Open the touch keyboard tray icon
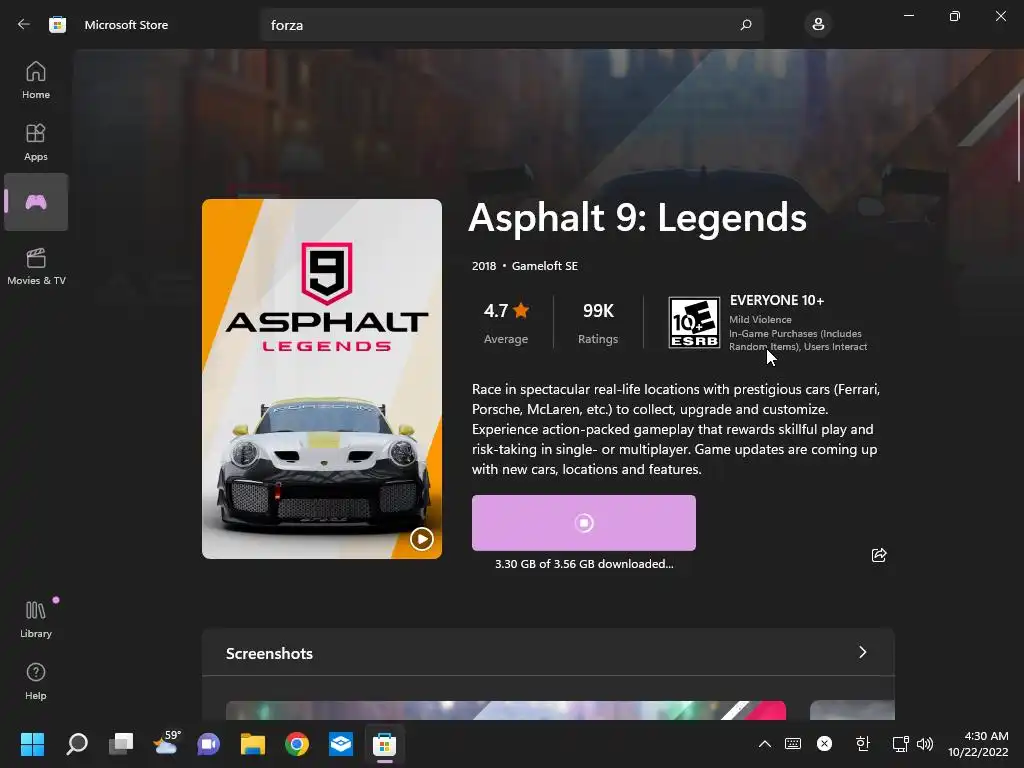This screenshot has width=1024, height=768. tap(793, 744)
